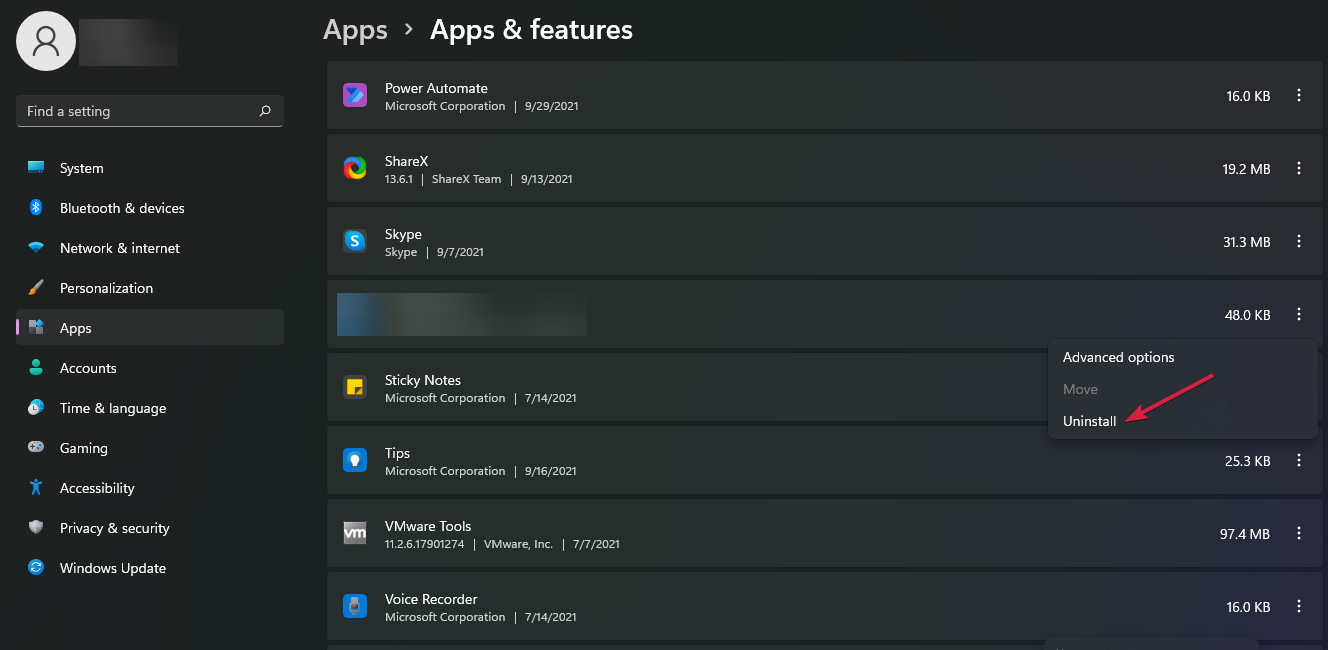Select Advanced options in the context menu
This screenshot has height=650, width=1328.
point(1118,357)
